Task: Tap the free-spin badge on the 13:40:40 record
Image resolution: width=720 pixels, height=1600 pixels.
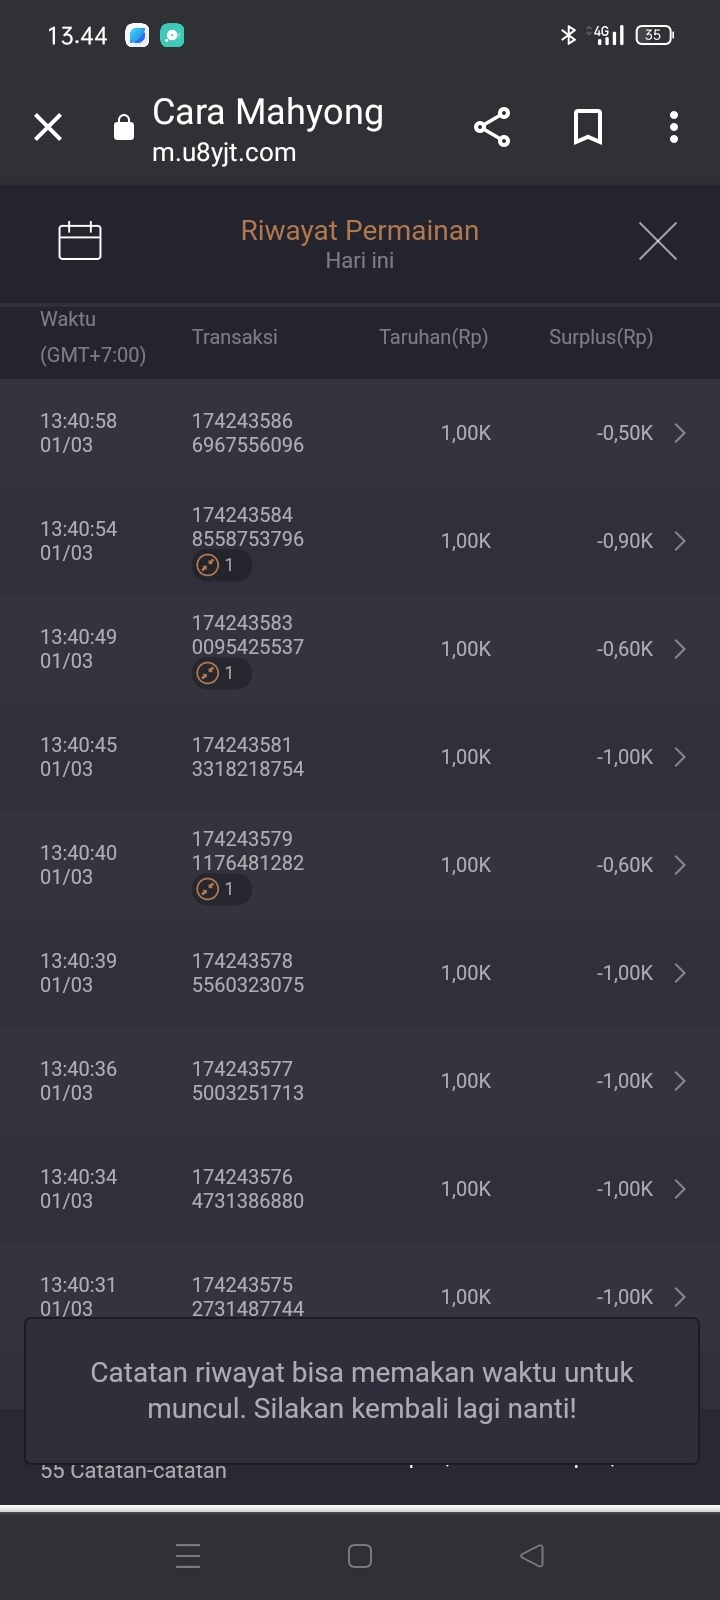Action: [x=220, y=889]
